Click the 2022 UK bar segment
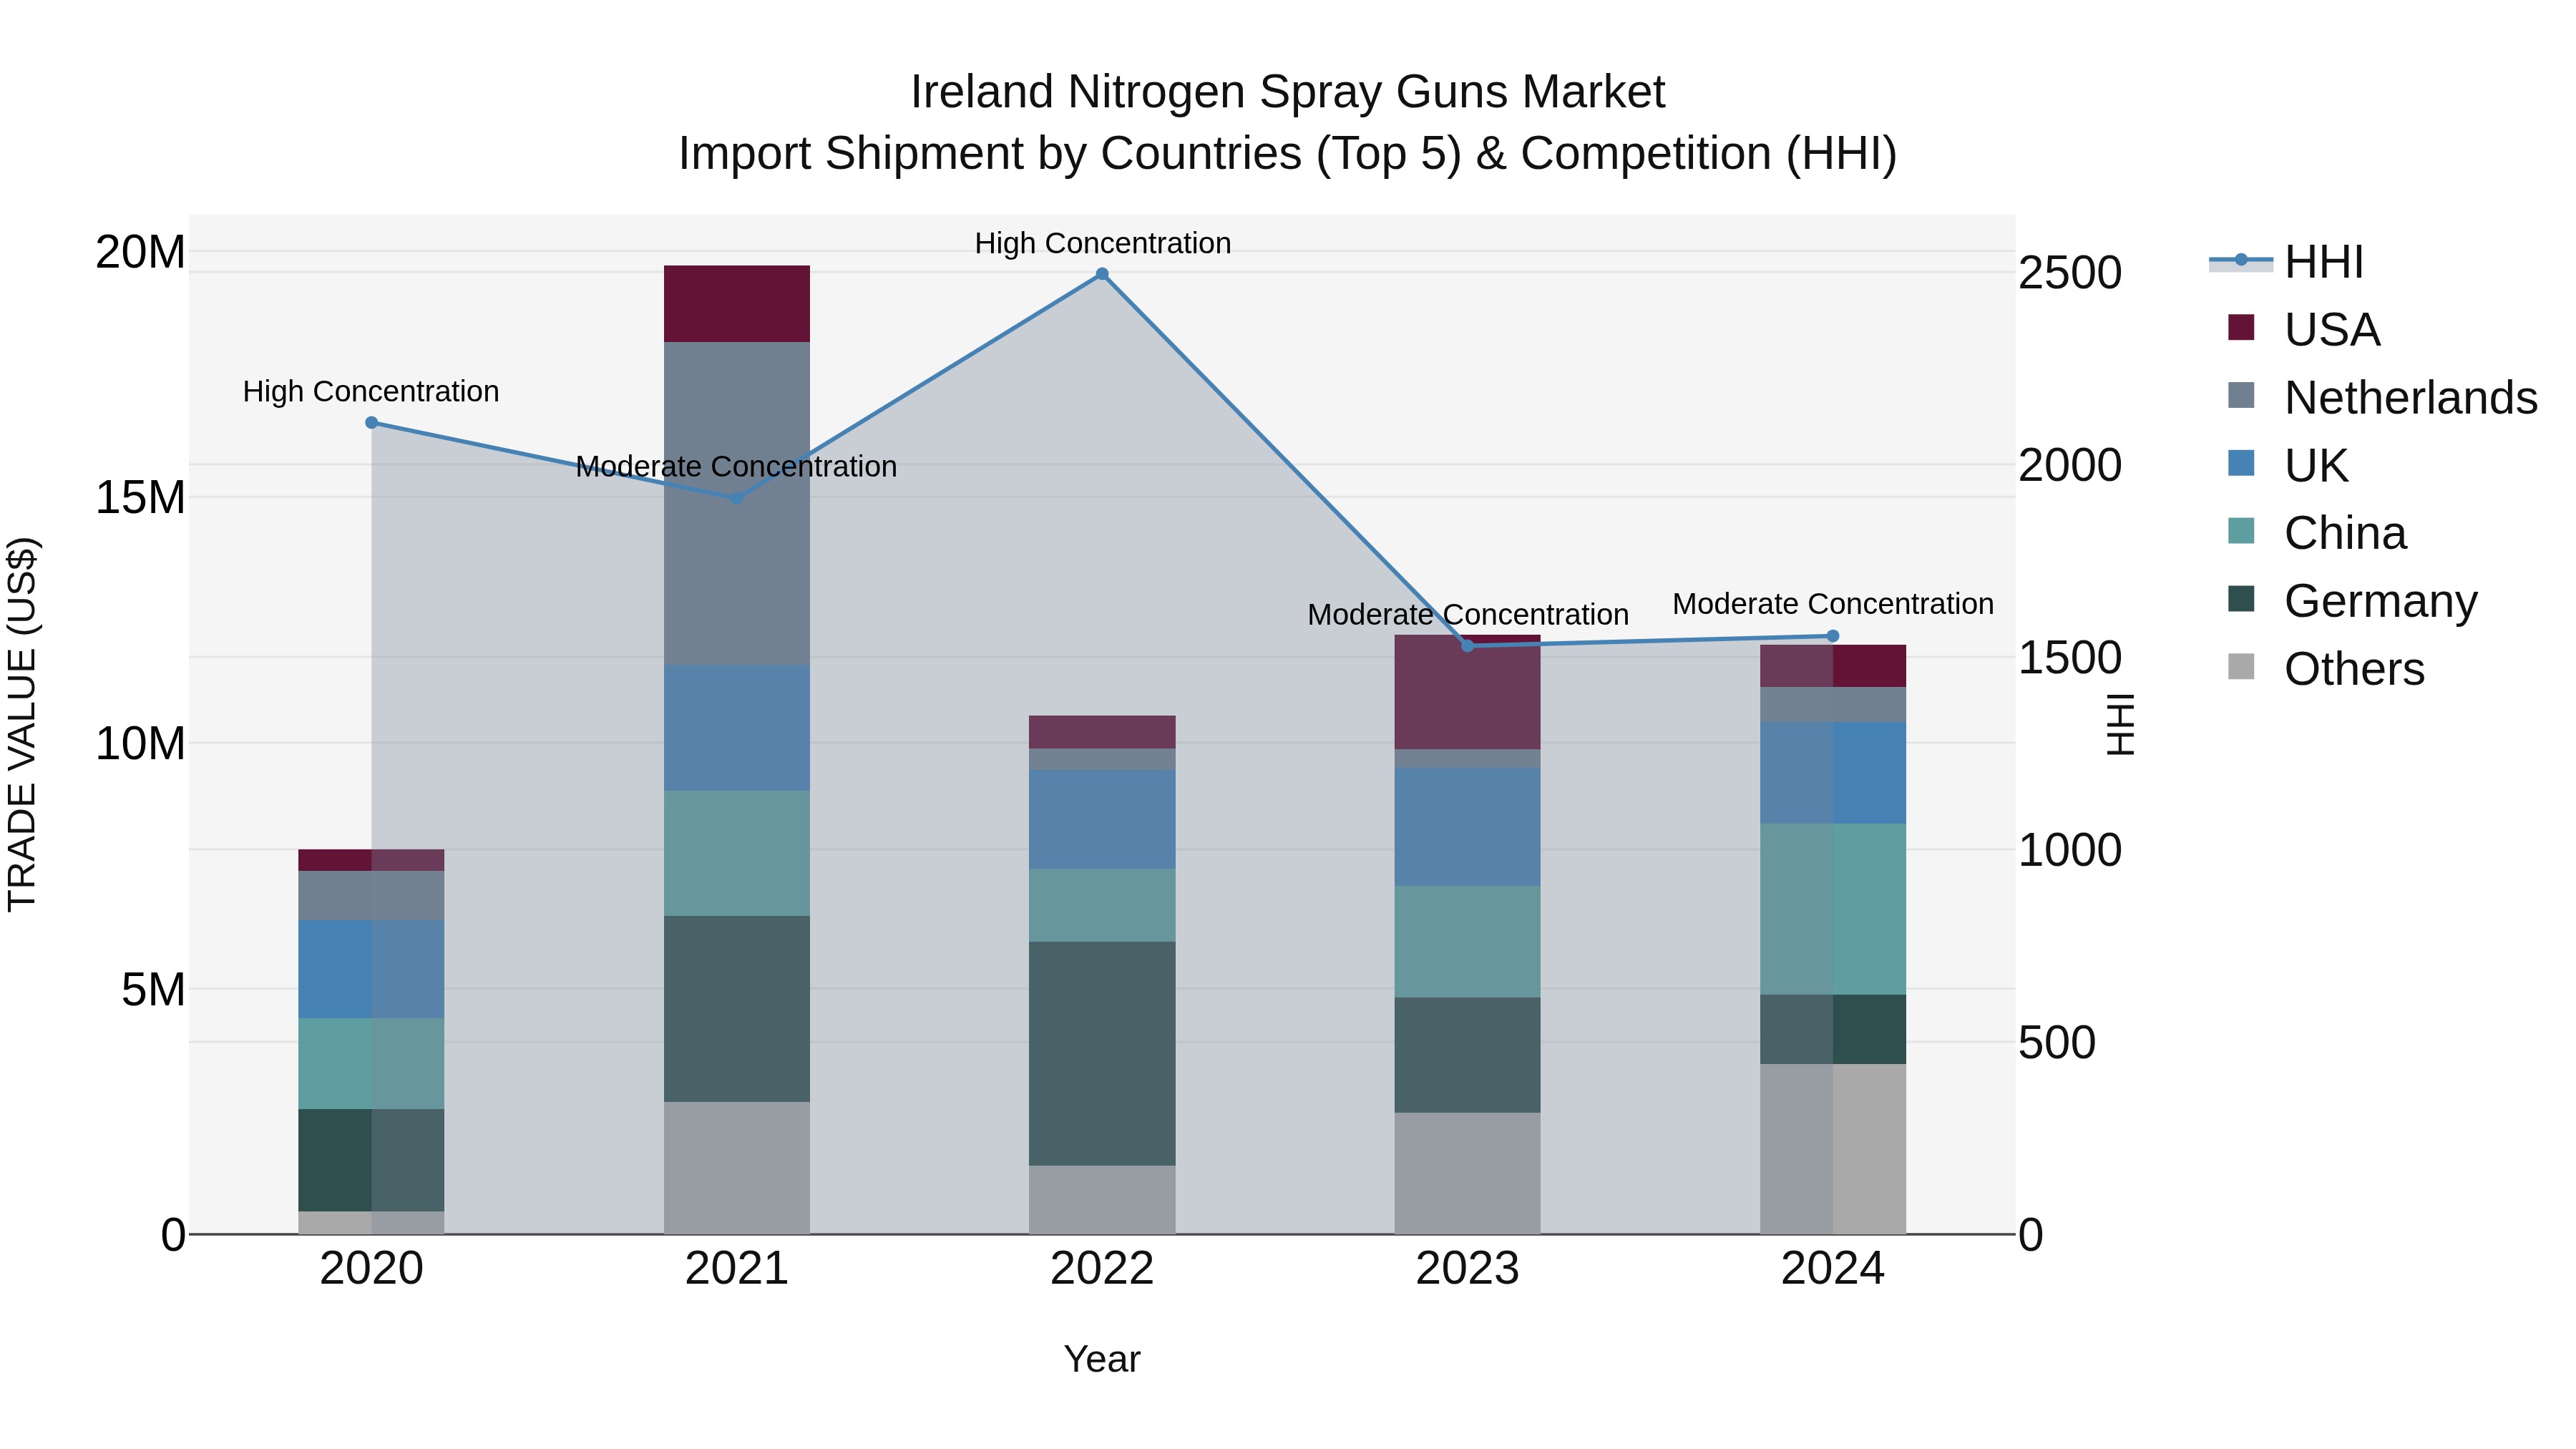The width and height of the screenshot is (2576, 1449). coord(1102,819)
